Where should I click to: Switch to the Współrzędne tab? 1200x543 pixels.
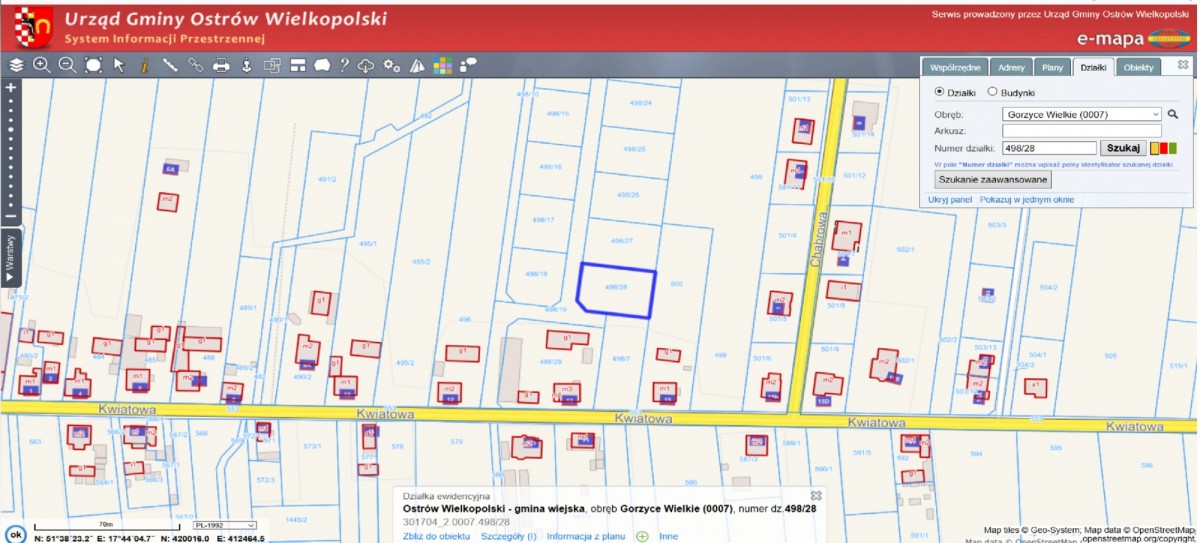pyautogui.click(x=954, y=67)
